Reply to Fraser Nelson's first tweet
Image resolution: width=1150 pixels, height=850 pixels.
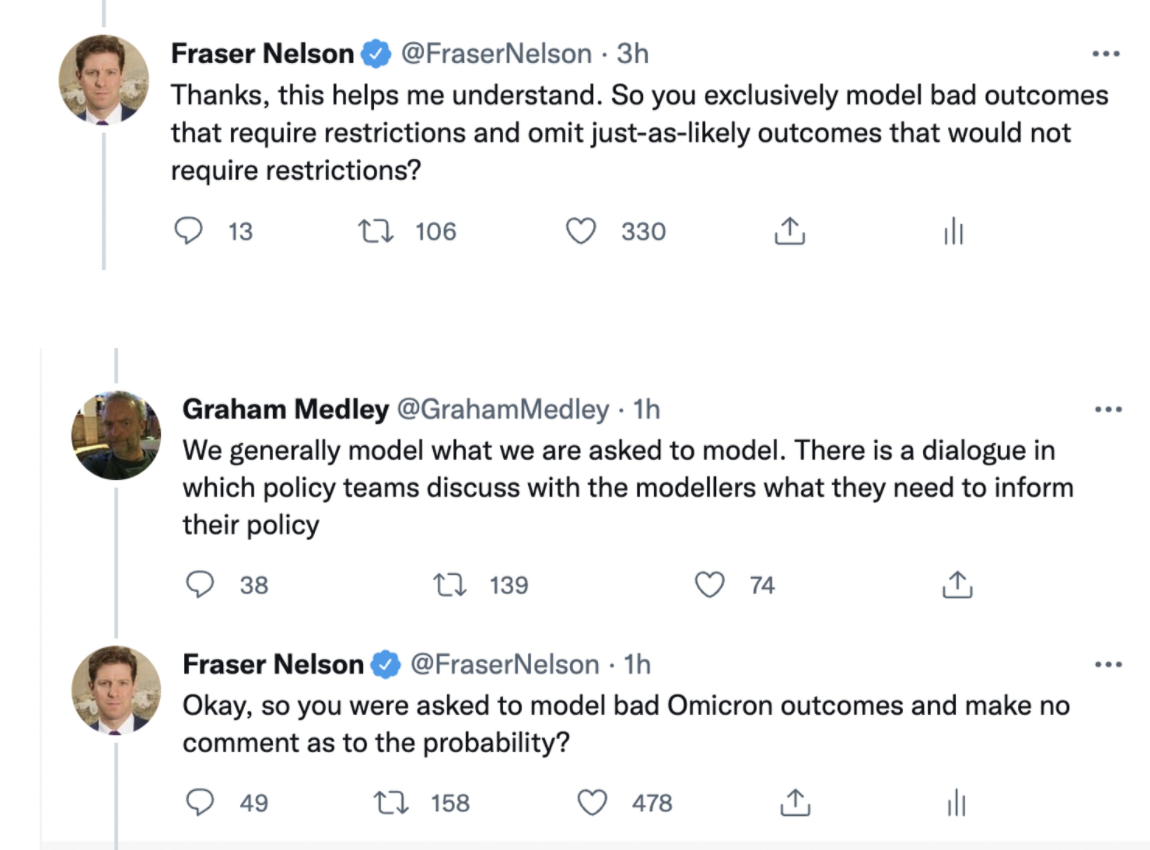tap(188, 232)
